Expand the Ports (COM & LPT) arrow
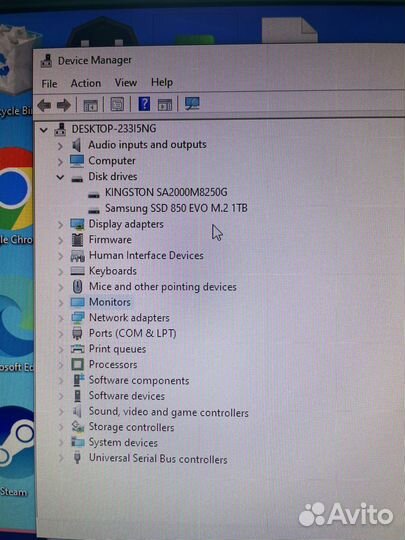 coord(61,334)
